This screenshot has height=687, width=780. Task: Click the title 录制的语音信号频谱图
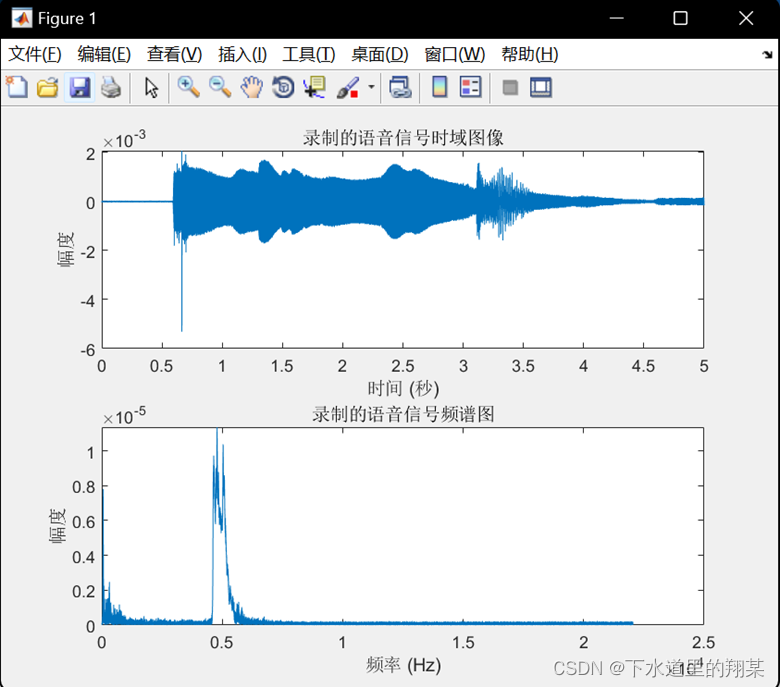403,414
